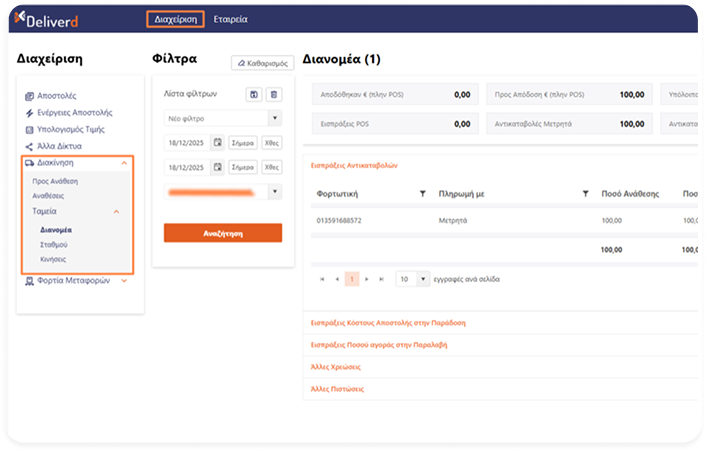Open Αποστολές in the sidebar

[57, 96]
